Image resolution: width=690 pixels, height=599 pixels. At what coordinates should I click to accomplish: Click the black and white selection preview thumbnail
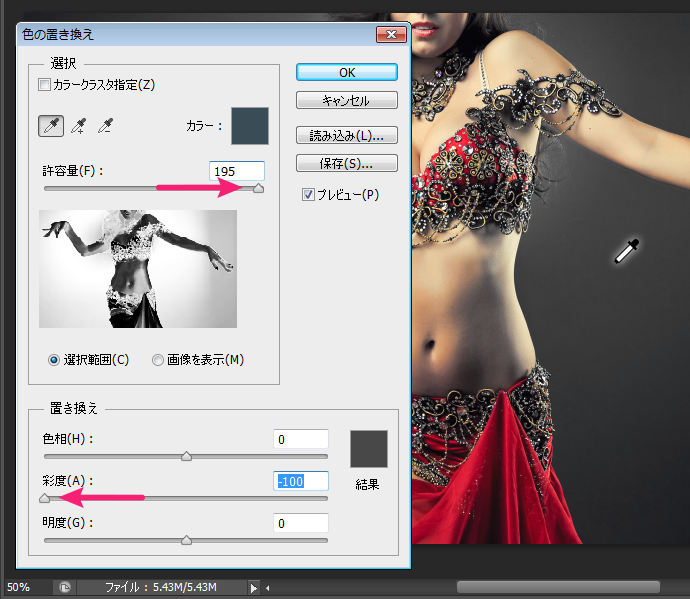tap(138, 269)
